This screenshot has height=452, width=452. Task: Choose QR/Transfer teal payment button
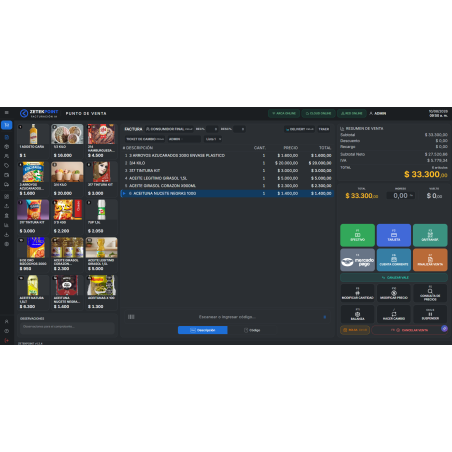click(430, 235)
